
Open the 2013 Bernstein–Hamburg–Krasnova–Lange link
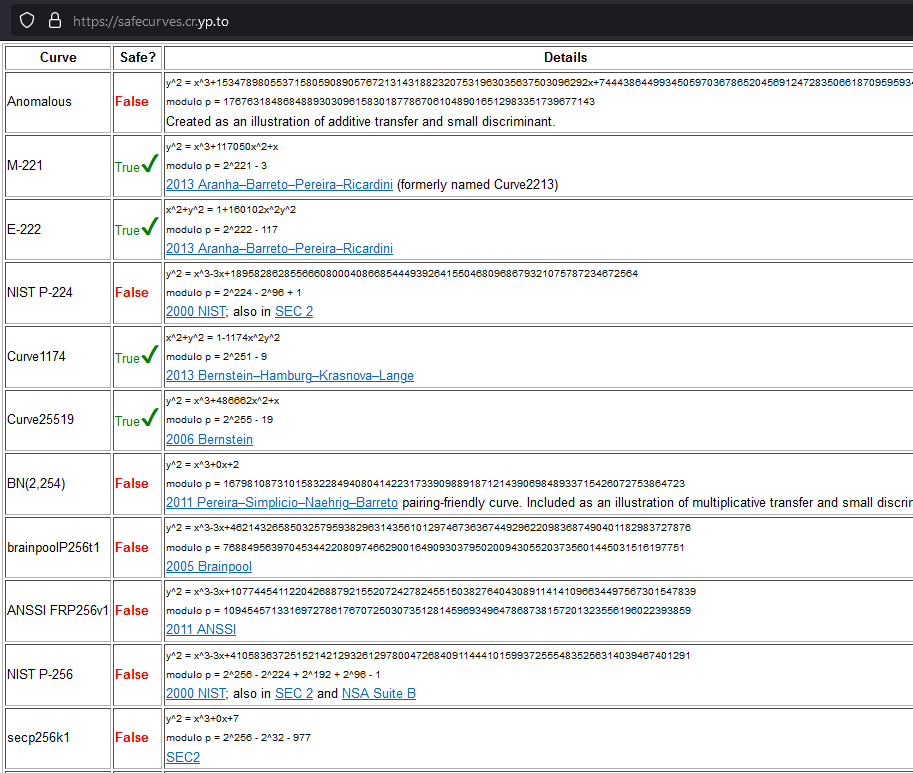[290, 375]
